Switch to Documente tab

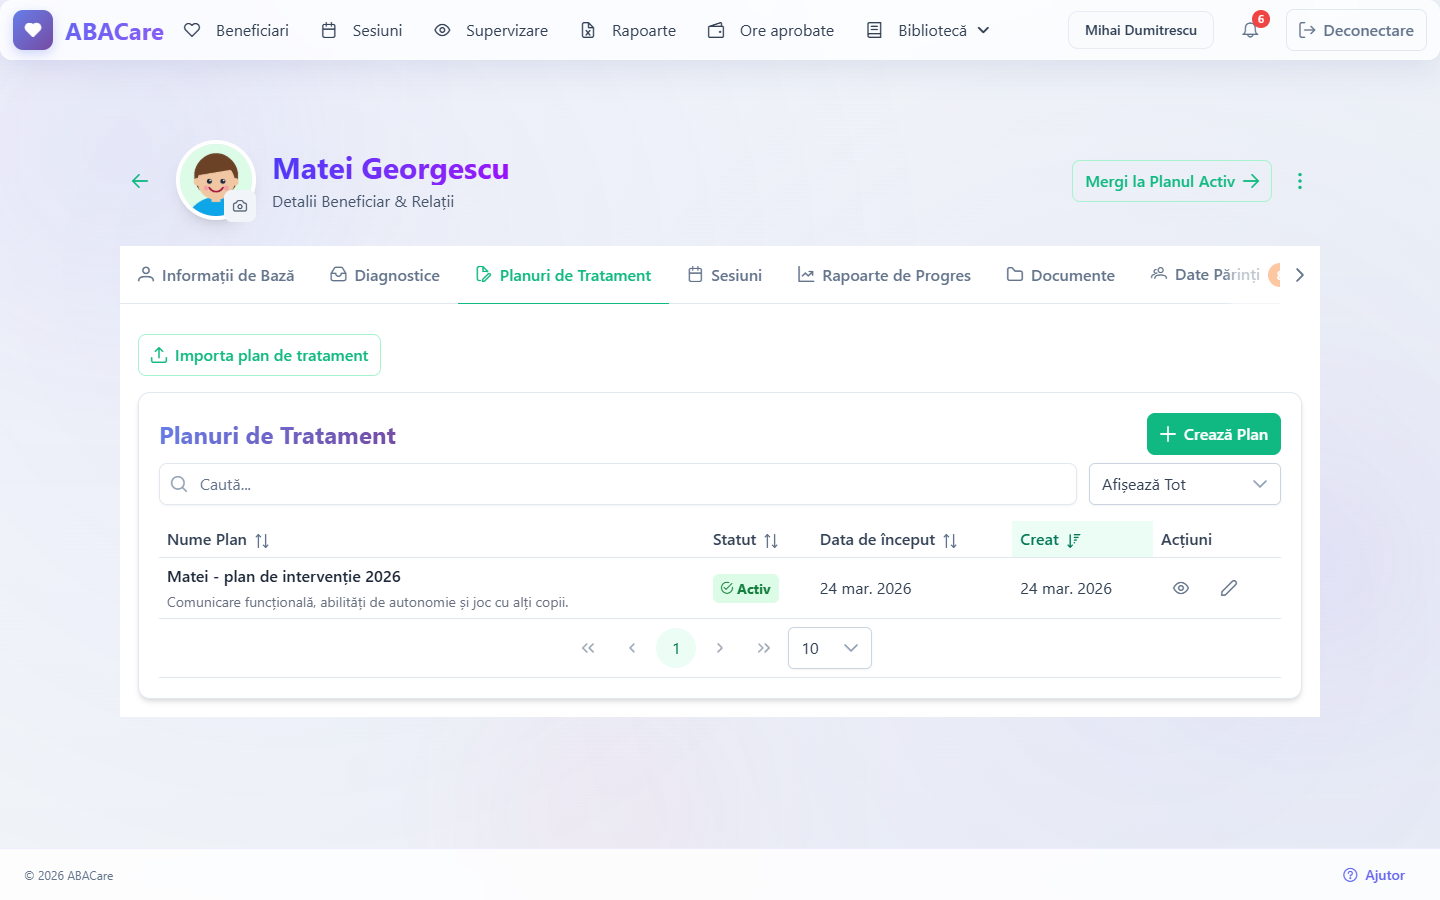pos(1061,275)
